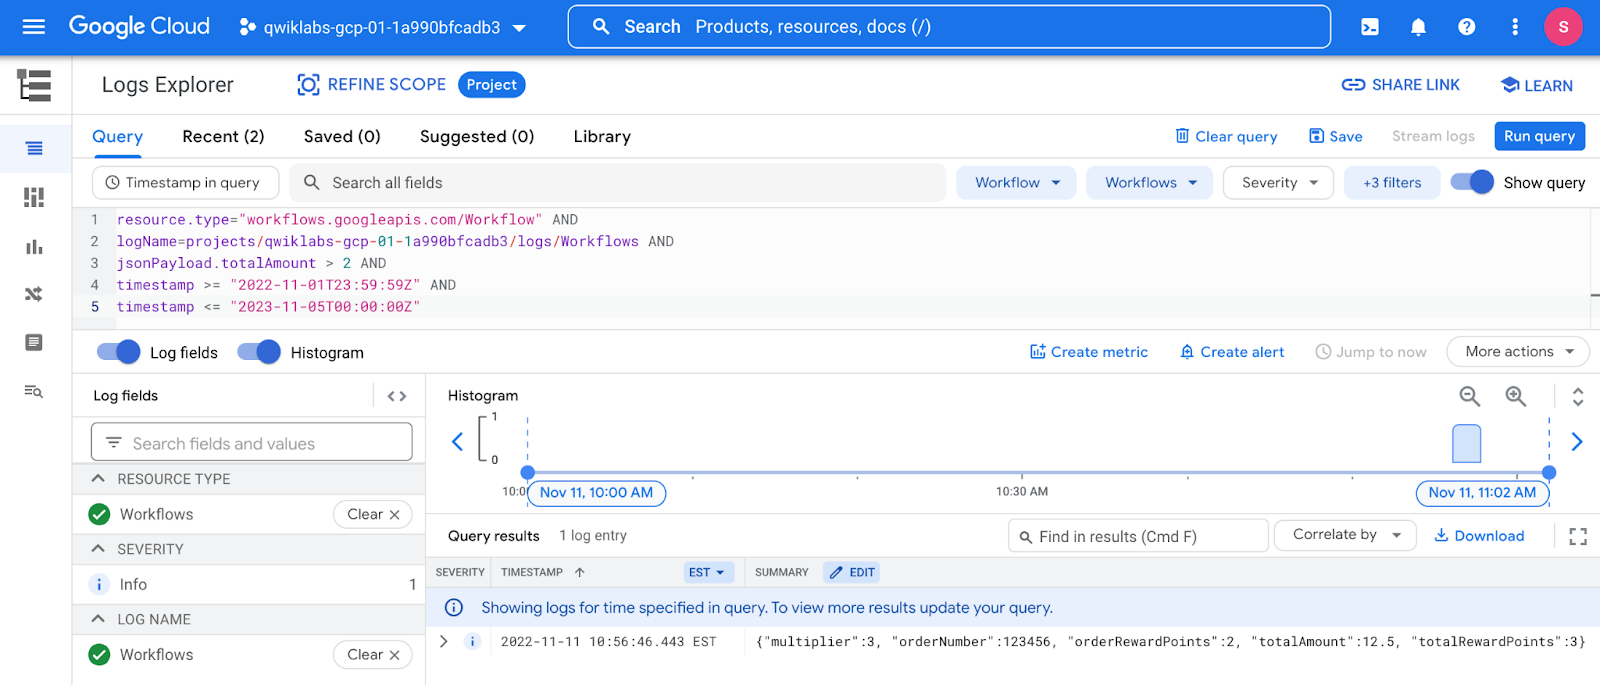Click the Create alert link
The width and height of the screenshot is (1600, 685).
[x=1232, y=352]
